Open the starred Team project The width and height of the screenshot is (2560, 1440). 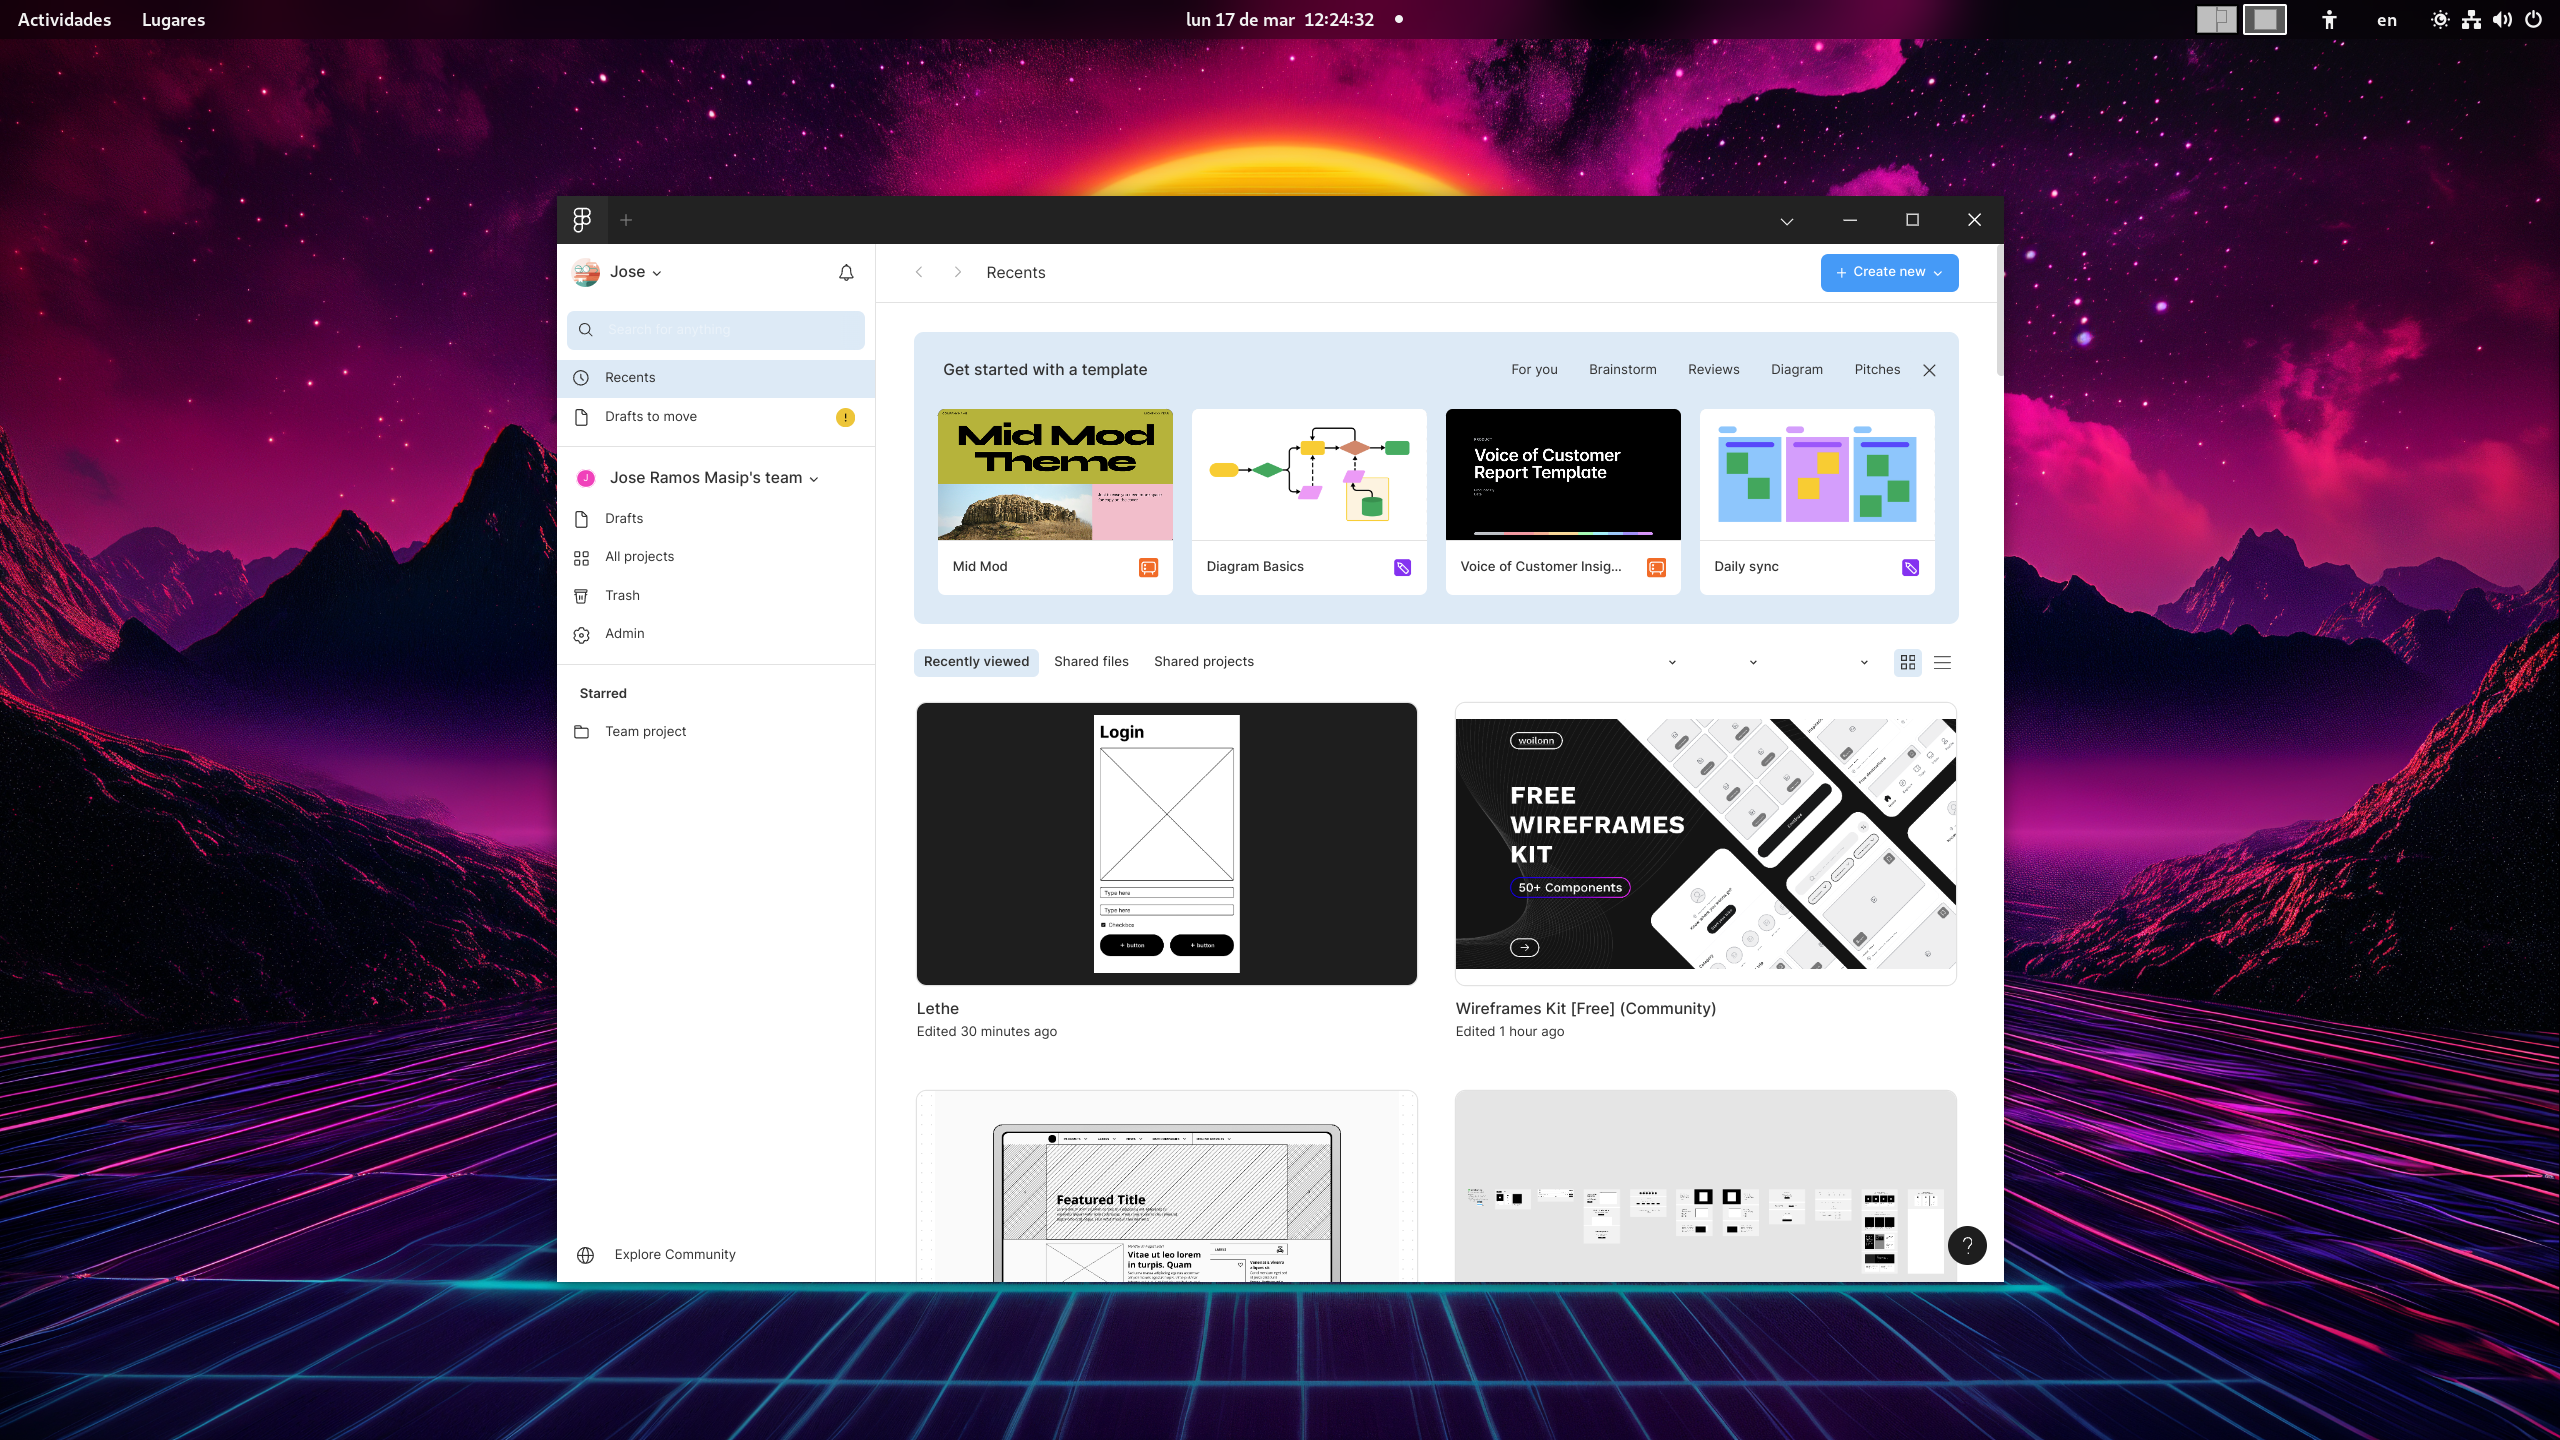coord(716,732)
